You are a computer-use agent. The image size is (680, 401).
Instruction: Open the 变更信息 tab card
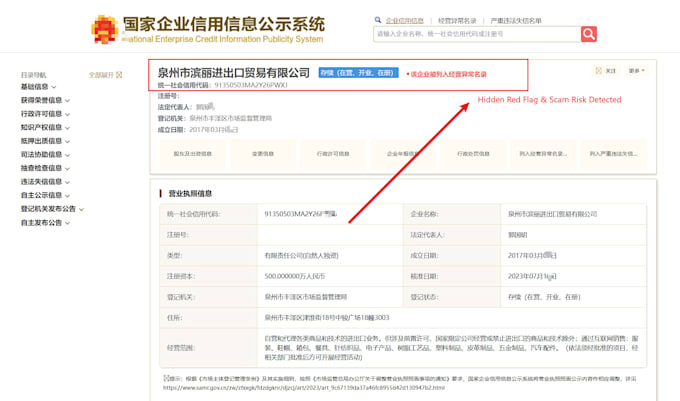tap(263, 153)
